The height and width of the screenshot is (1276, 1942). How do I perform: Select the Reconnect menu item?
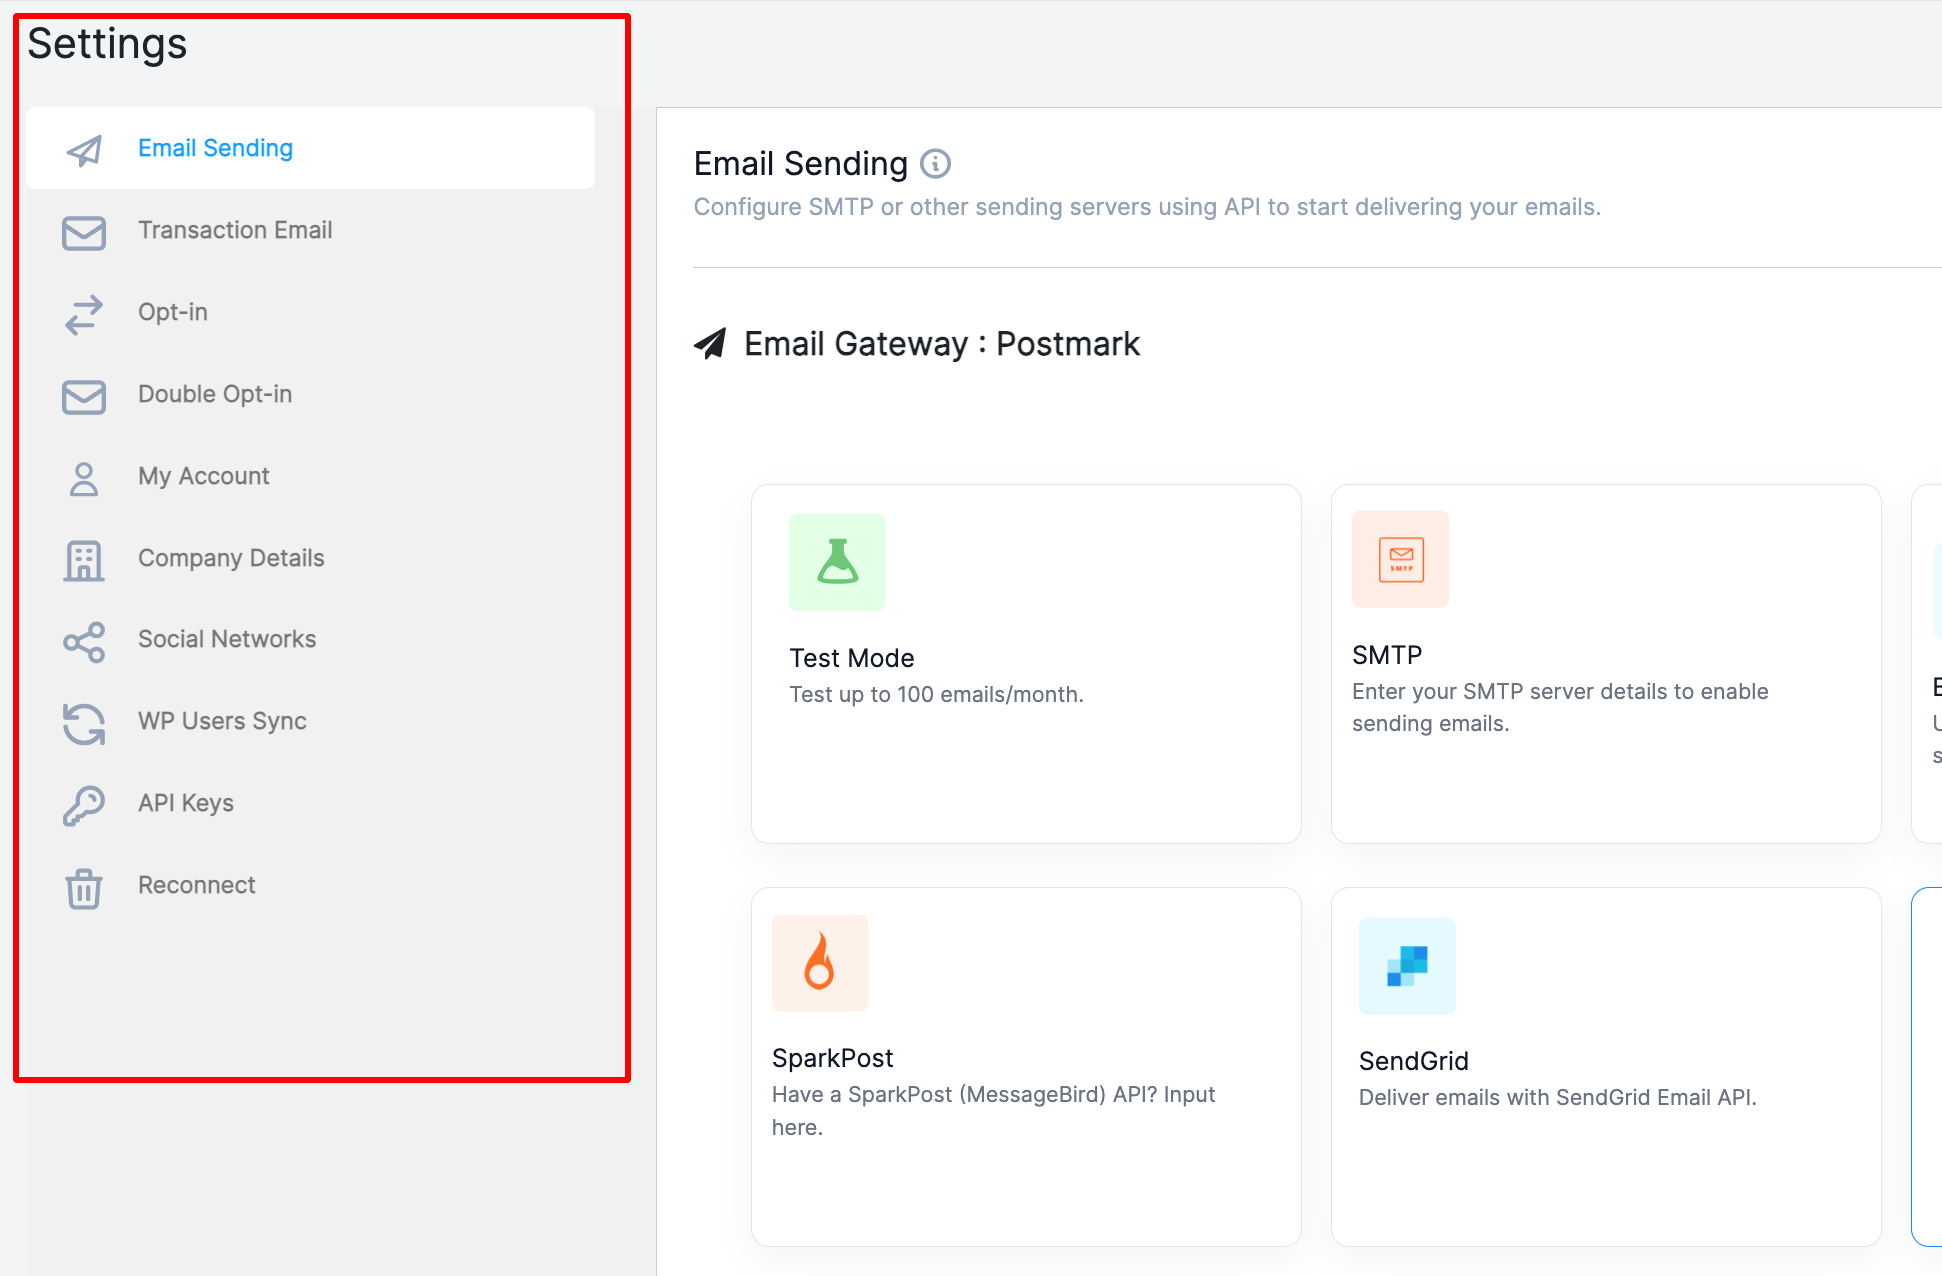[197, 885]
